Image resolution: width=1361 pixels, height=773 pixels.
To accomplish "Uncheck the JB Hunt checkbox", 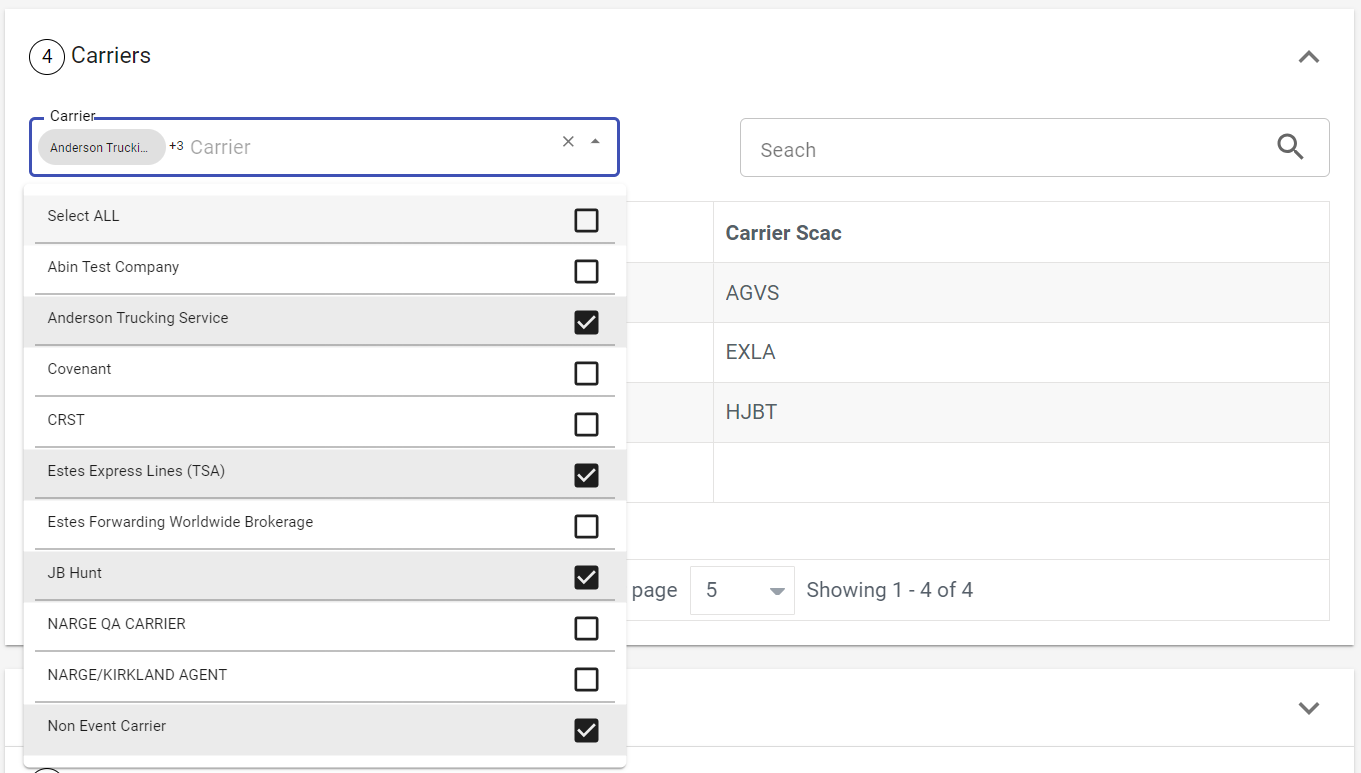I will click(586, 577).
